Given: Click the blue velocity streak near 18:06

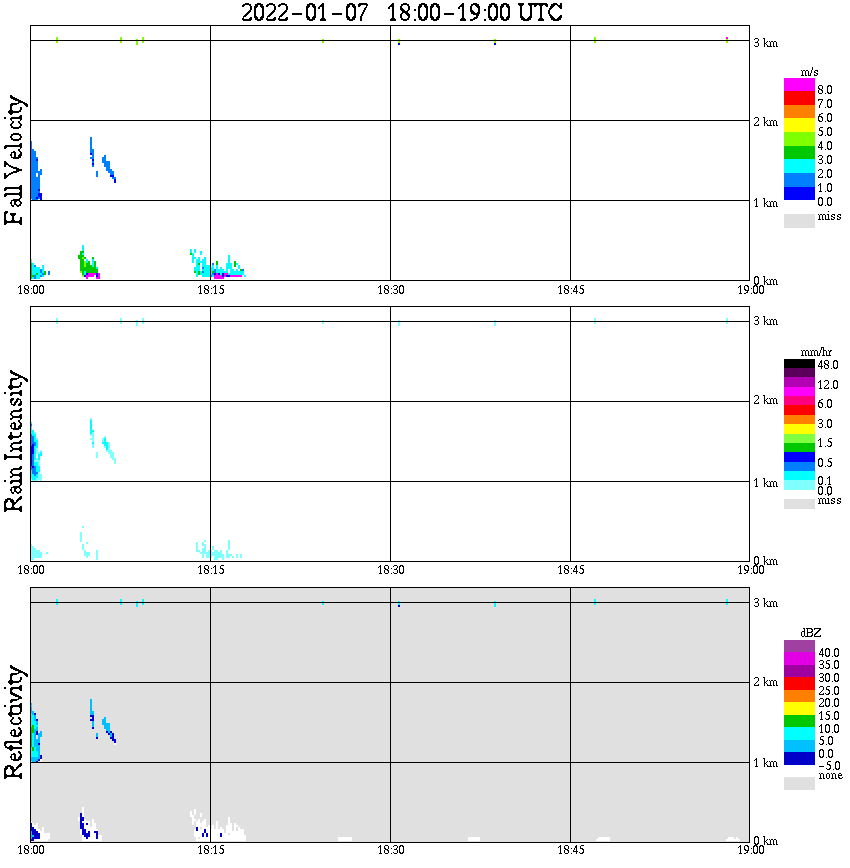Looking at the screenshot, I should pyautogui.click(x=109, y=168).
